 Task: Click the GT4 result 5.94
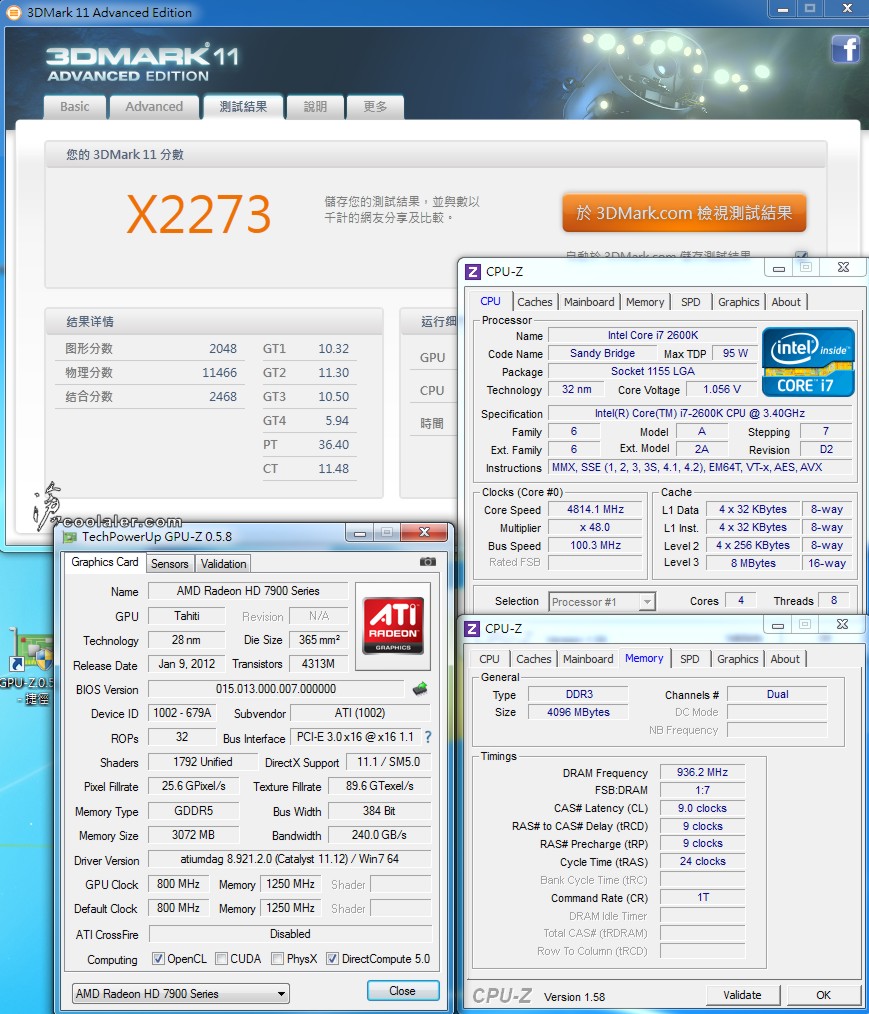click(x=337, y=420)
